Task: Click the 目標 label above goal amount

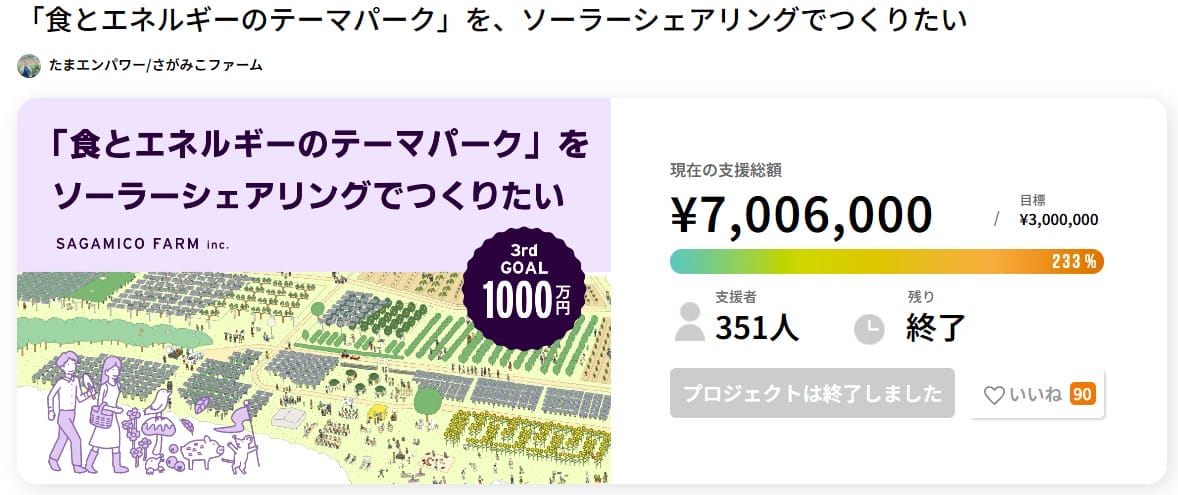Action: tap(1033, 200)
